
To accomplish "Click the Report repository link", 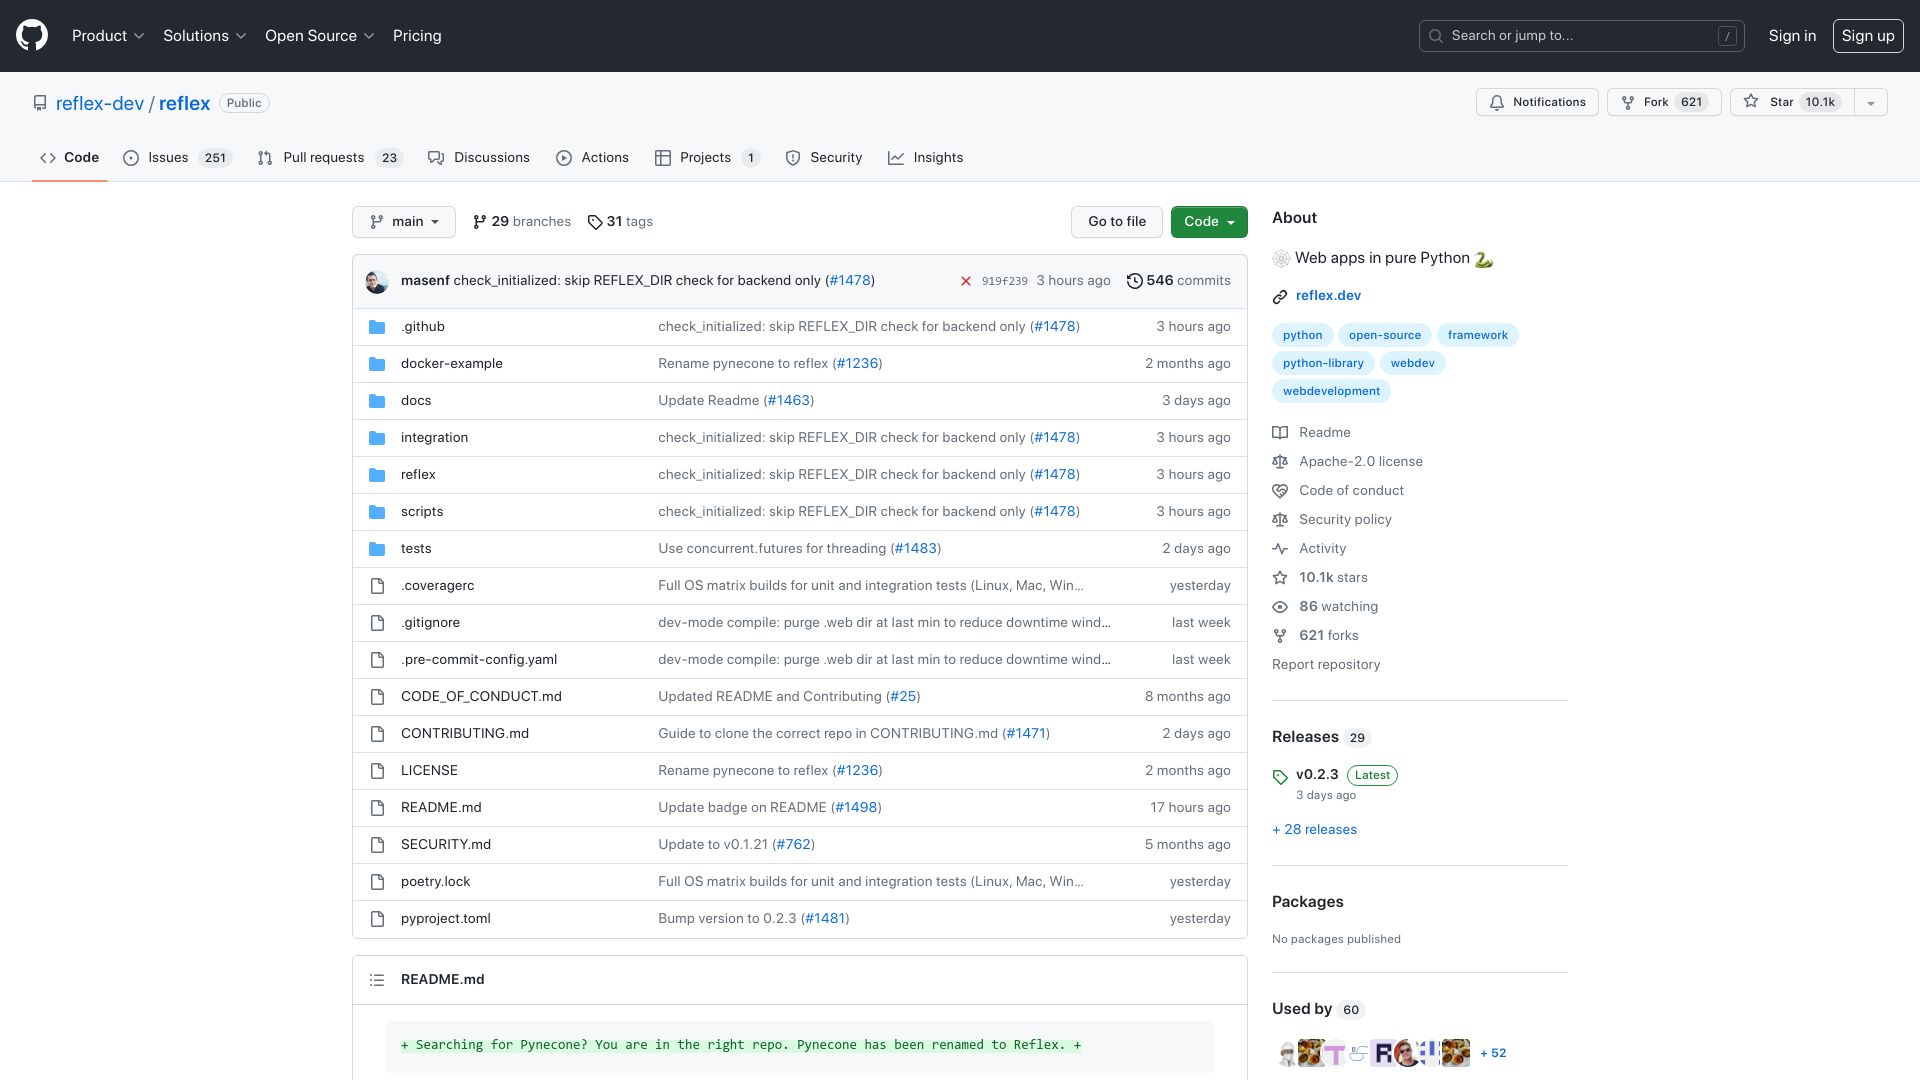I will (1326, 665).
